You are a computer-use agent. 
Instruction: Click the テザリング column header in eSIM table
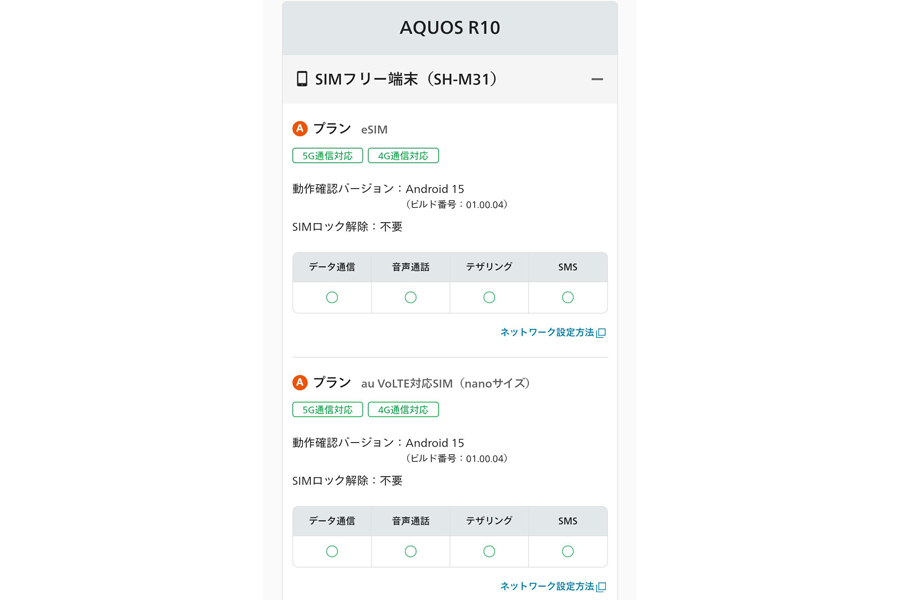(489, 267)
